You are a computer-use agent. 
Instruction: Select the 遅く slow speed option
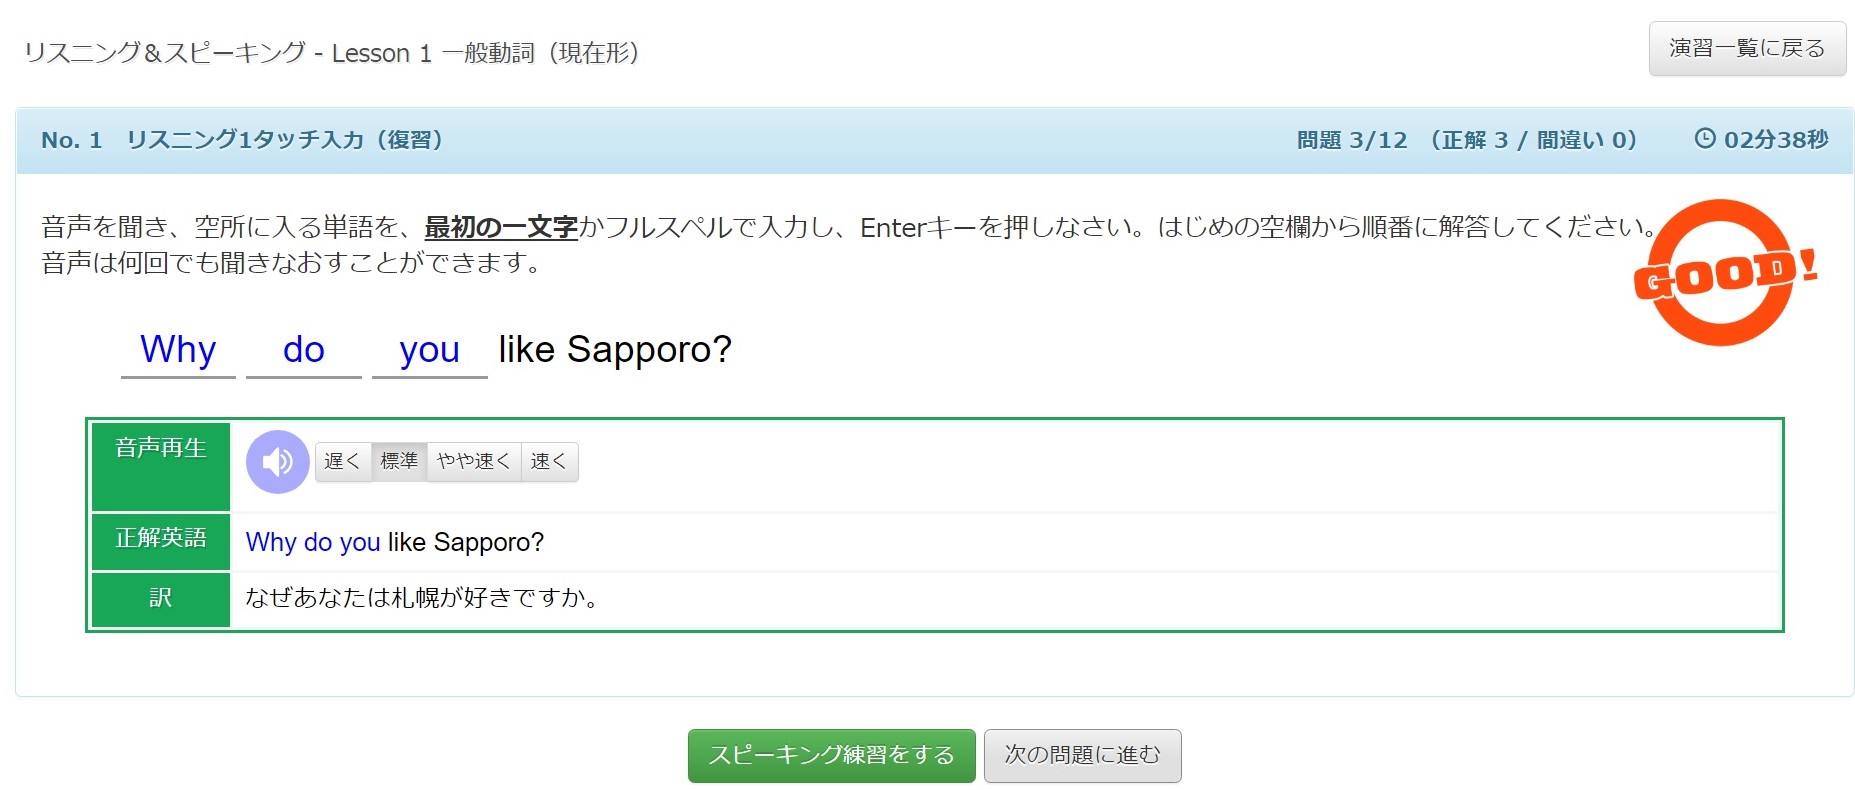coord(342,461)
